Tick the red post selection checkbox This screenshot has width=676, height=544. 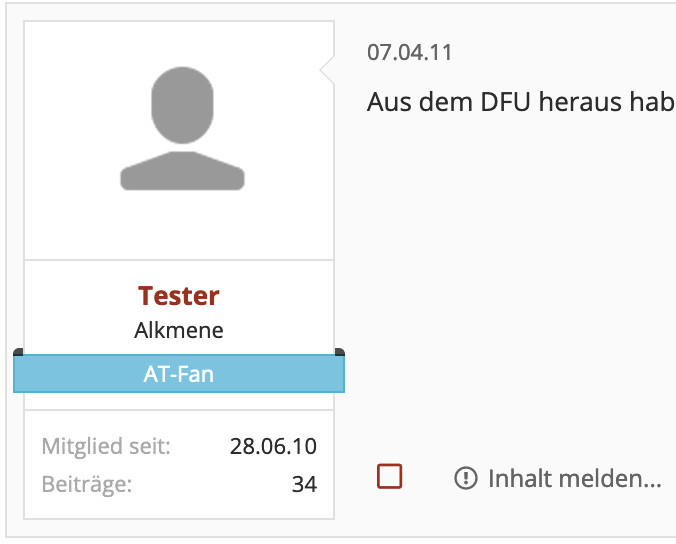coord(389,476)
